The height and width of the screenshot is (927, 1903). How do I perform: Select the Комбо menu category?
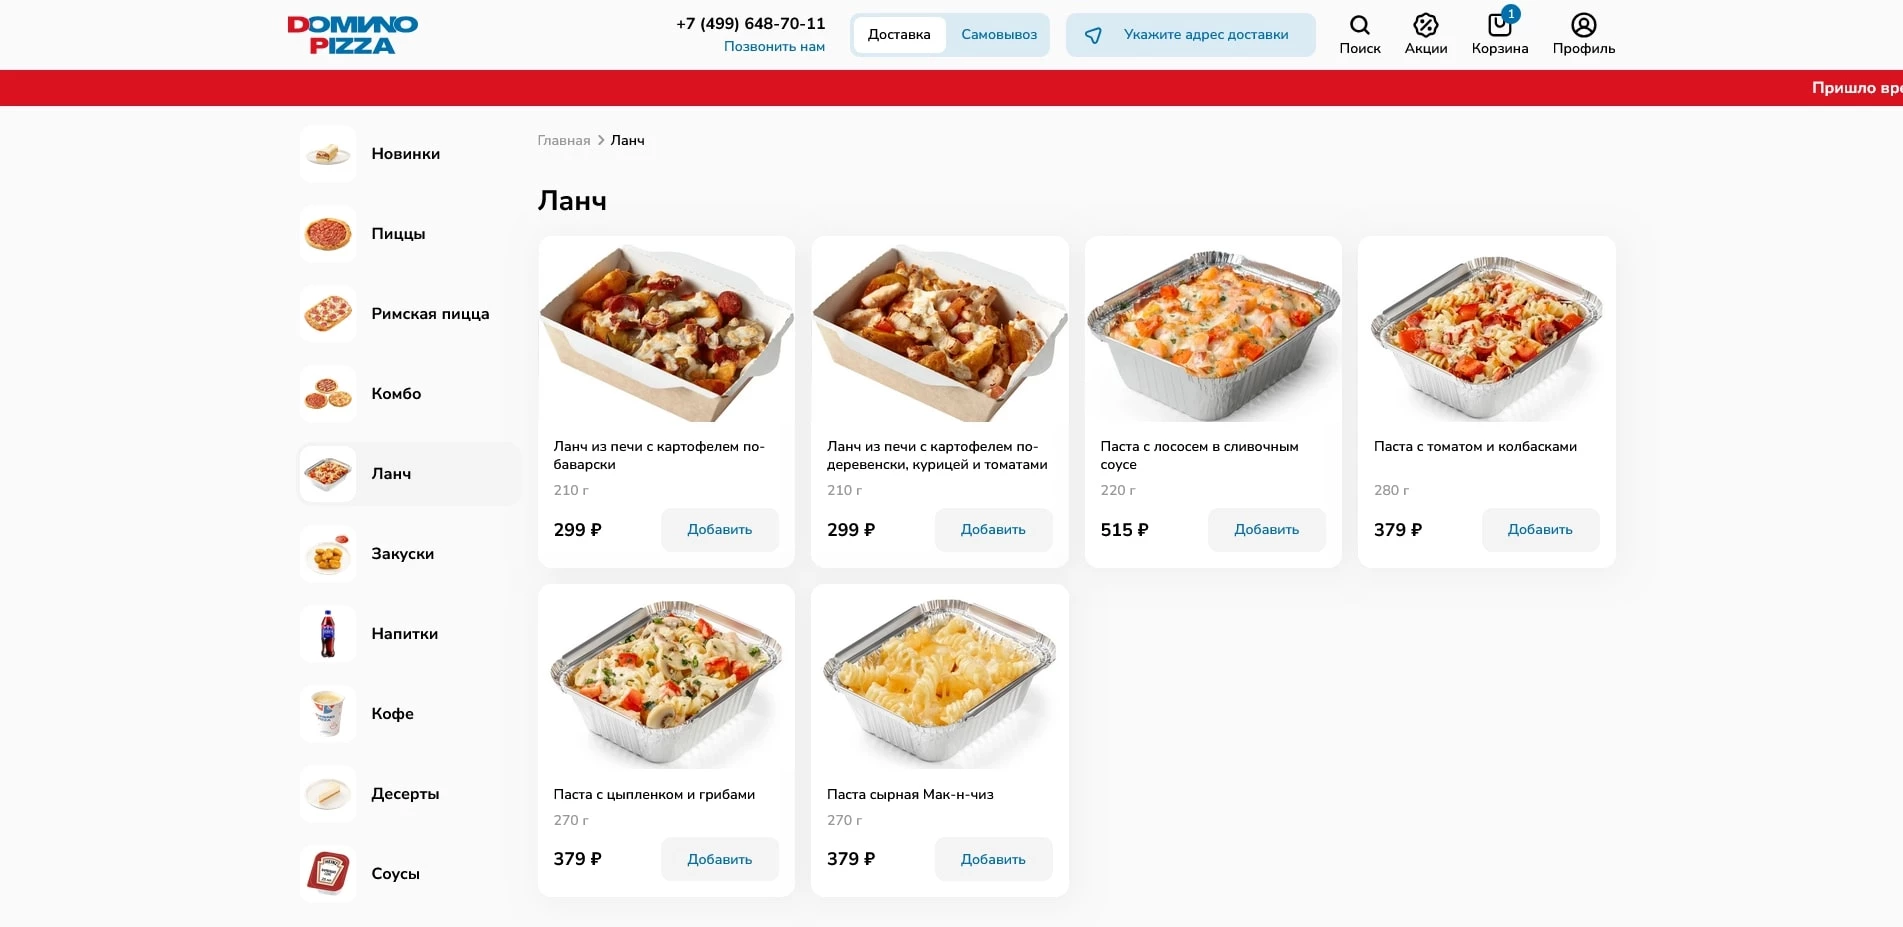point(396,394)
